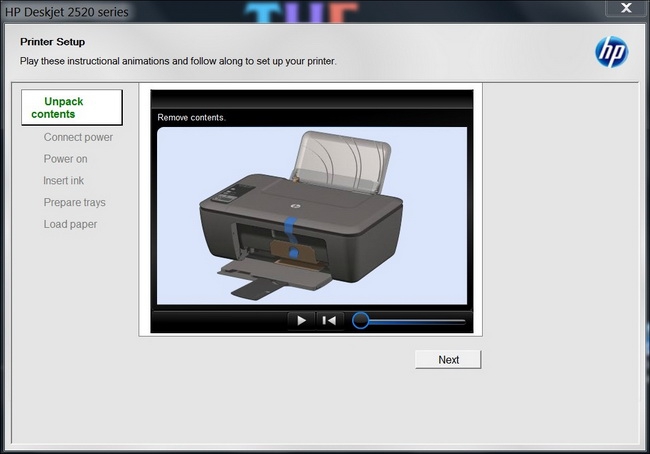Click the Printer Setup heading
Image resolution: width=650 pixels, height=454 pixels.
tap(53, 42)
